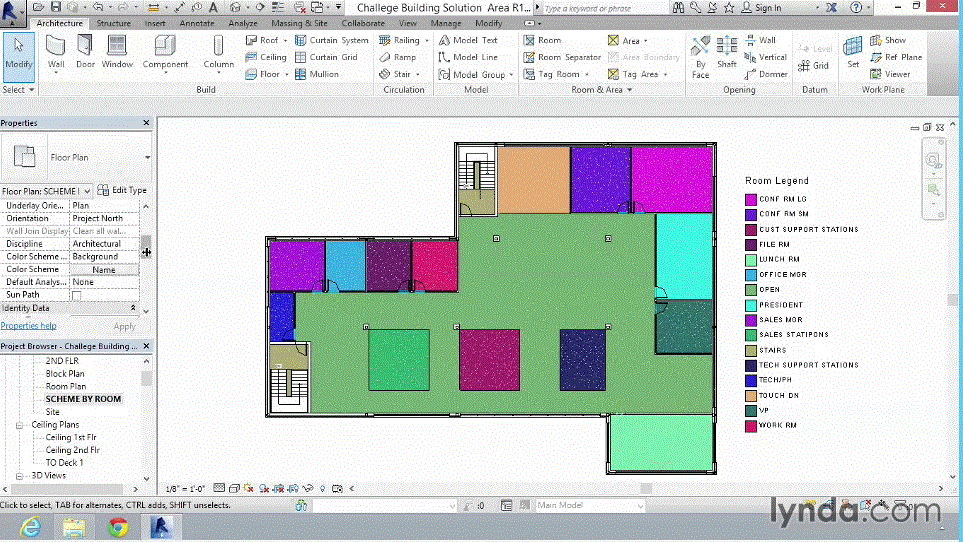This screenshot has height=542, width=963.
Task: Open the Floor Plan: SCHEME instance dropdown
Action: pyautogui.click(x=87, y=191)
